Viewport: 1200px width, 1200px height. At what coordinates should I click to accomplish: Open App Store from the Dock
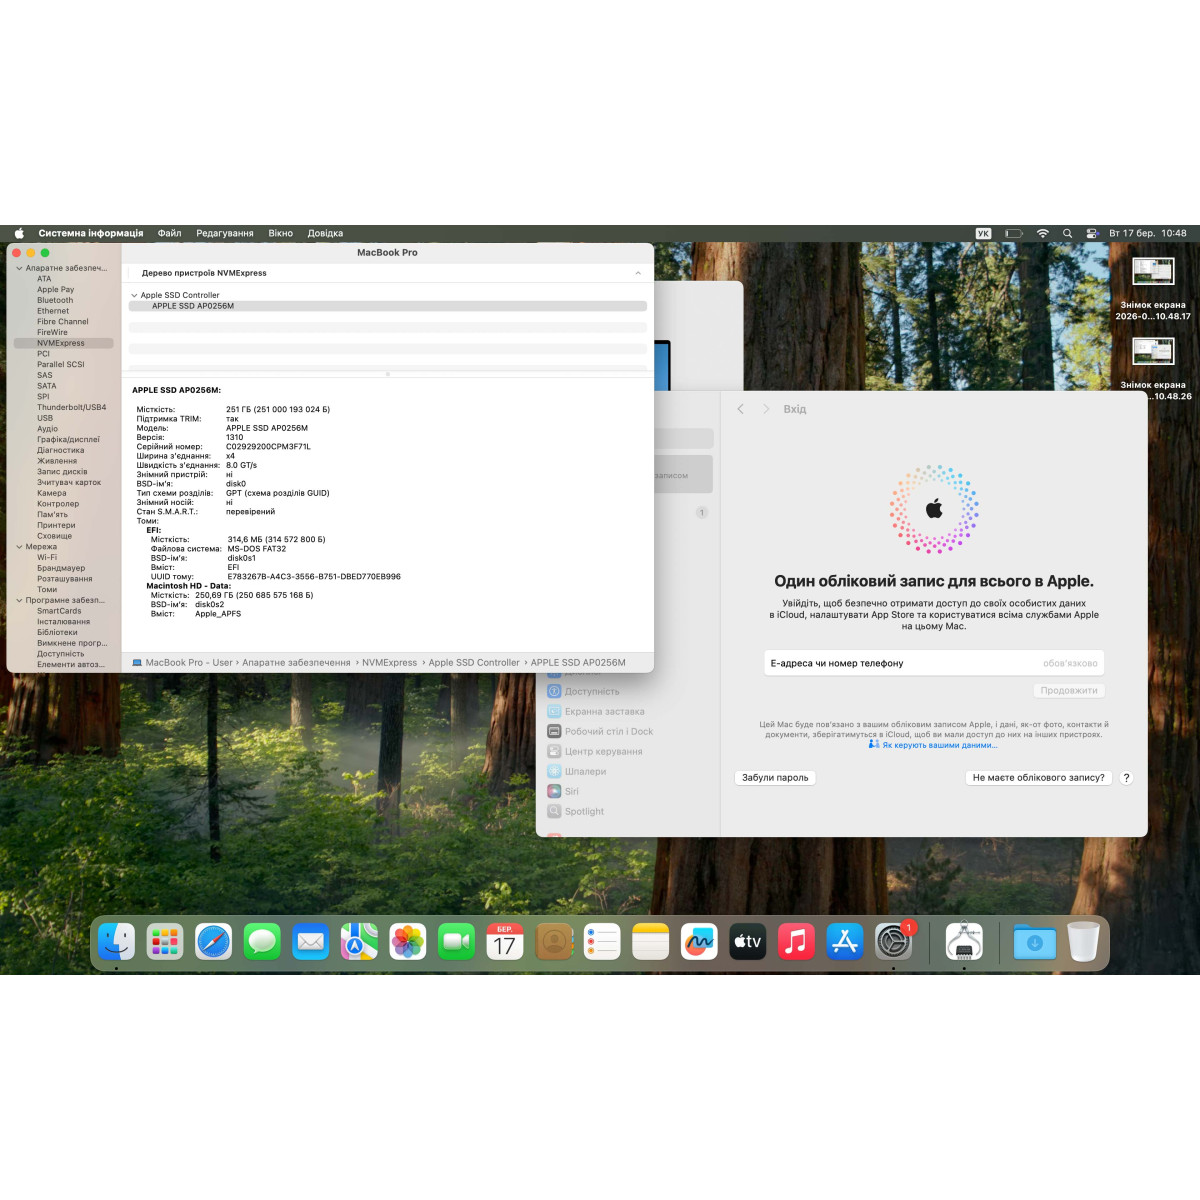coord(845,941)
